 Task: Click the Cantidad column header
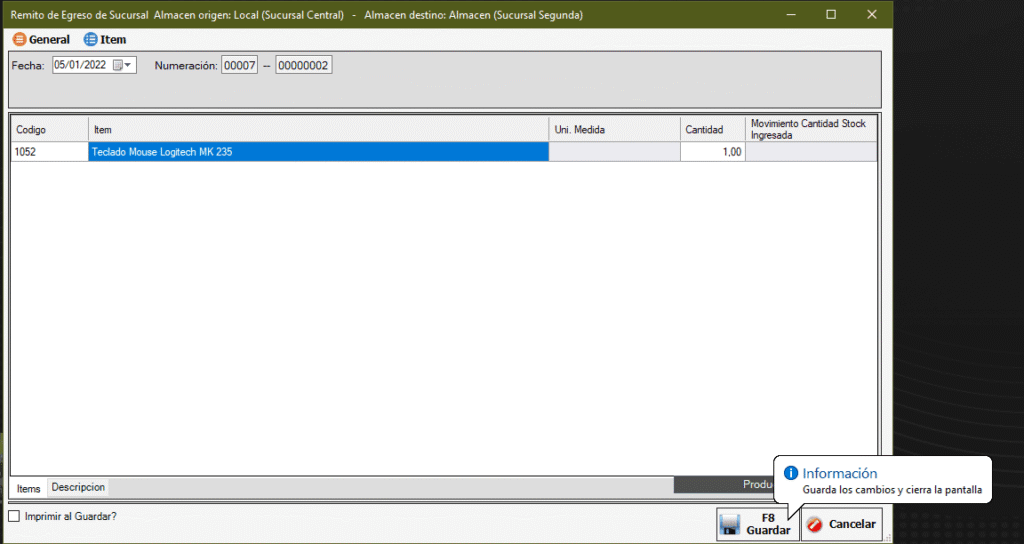coord(712,130)
